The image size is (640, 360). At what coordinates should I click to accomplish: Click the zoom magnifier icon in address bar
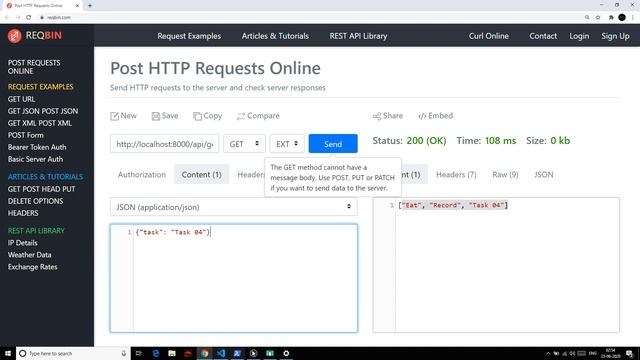[x=587, y=17]
